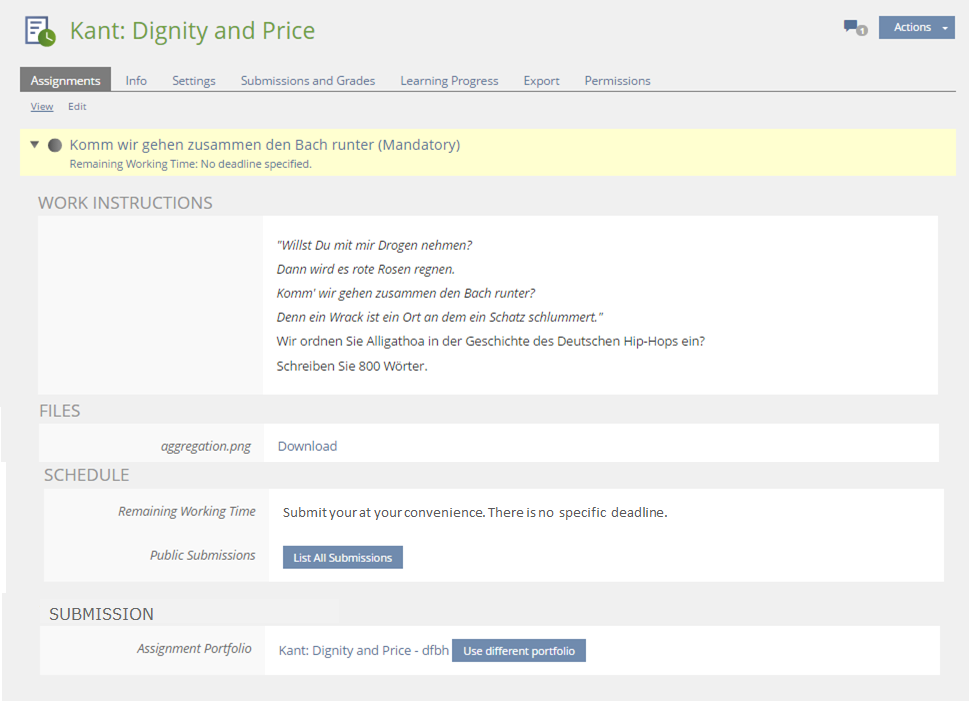This screenshot has height=701, width=969.
Task: Open the Actions dropdown menu
Action: pyautogui.click(x=916, y=28)
